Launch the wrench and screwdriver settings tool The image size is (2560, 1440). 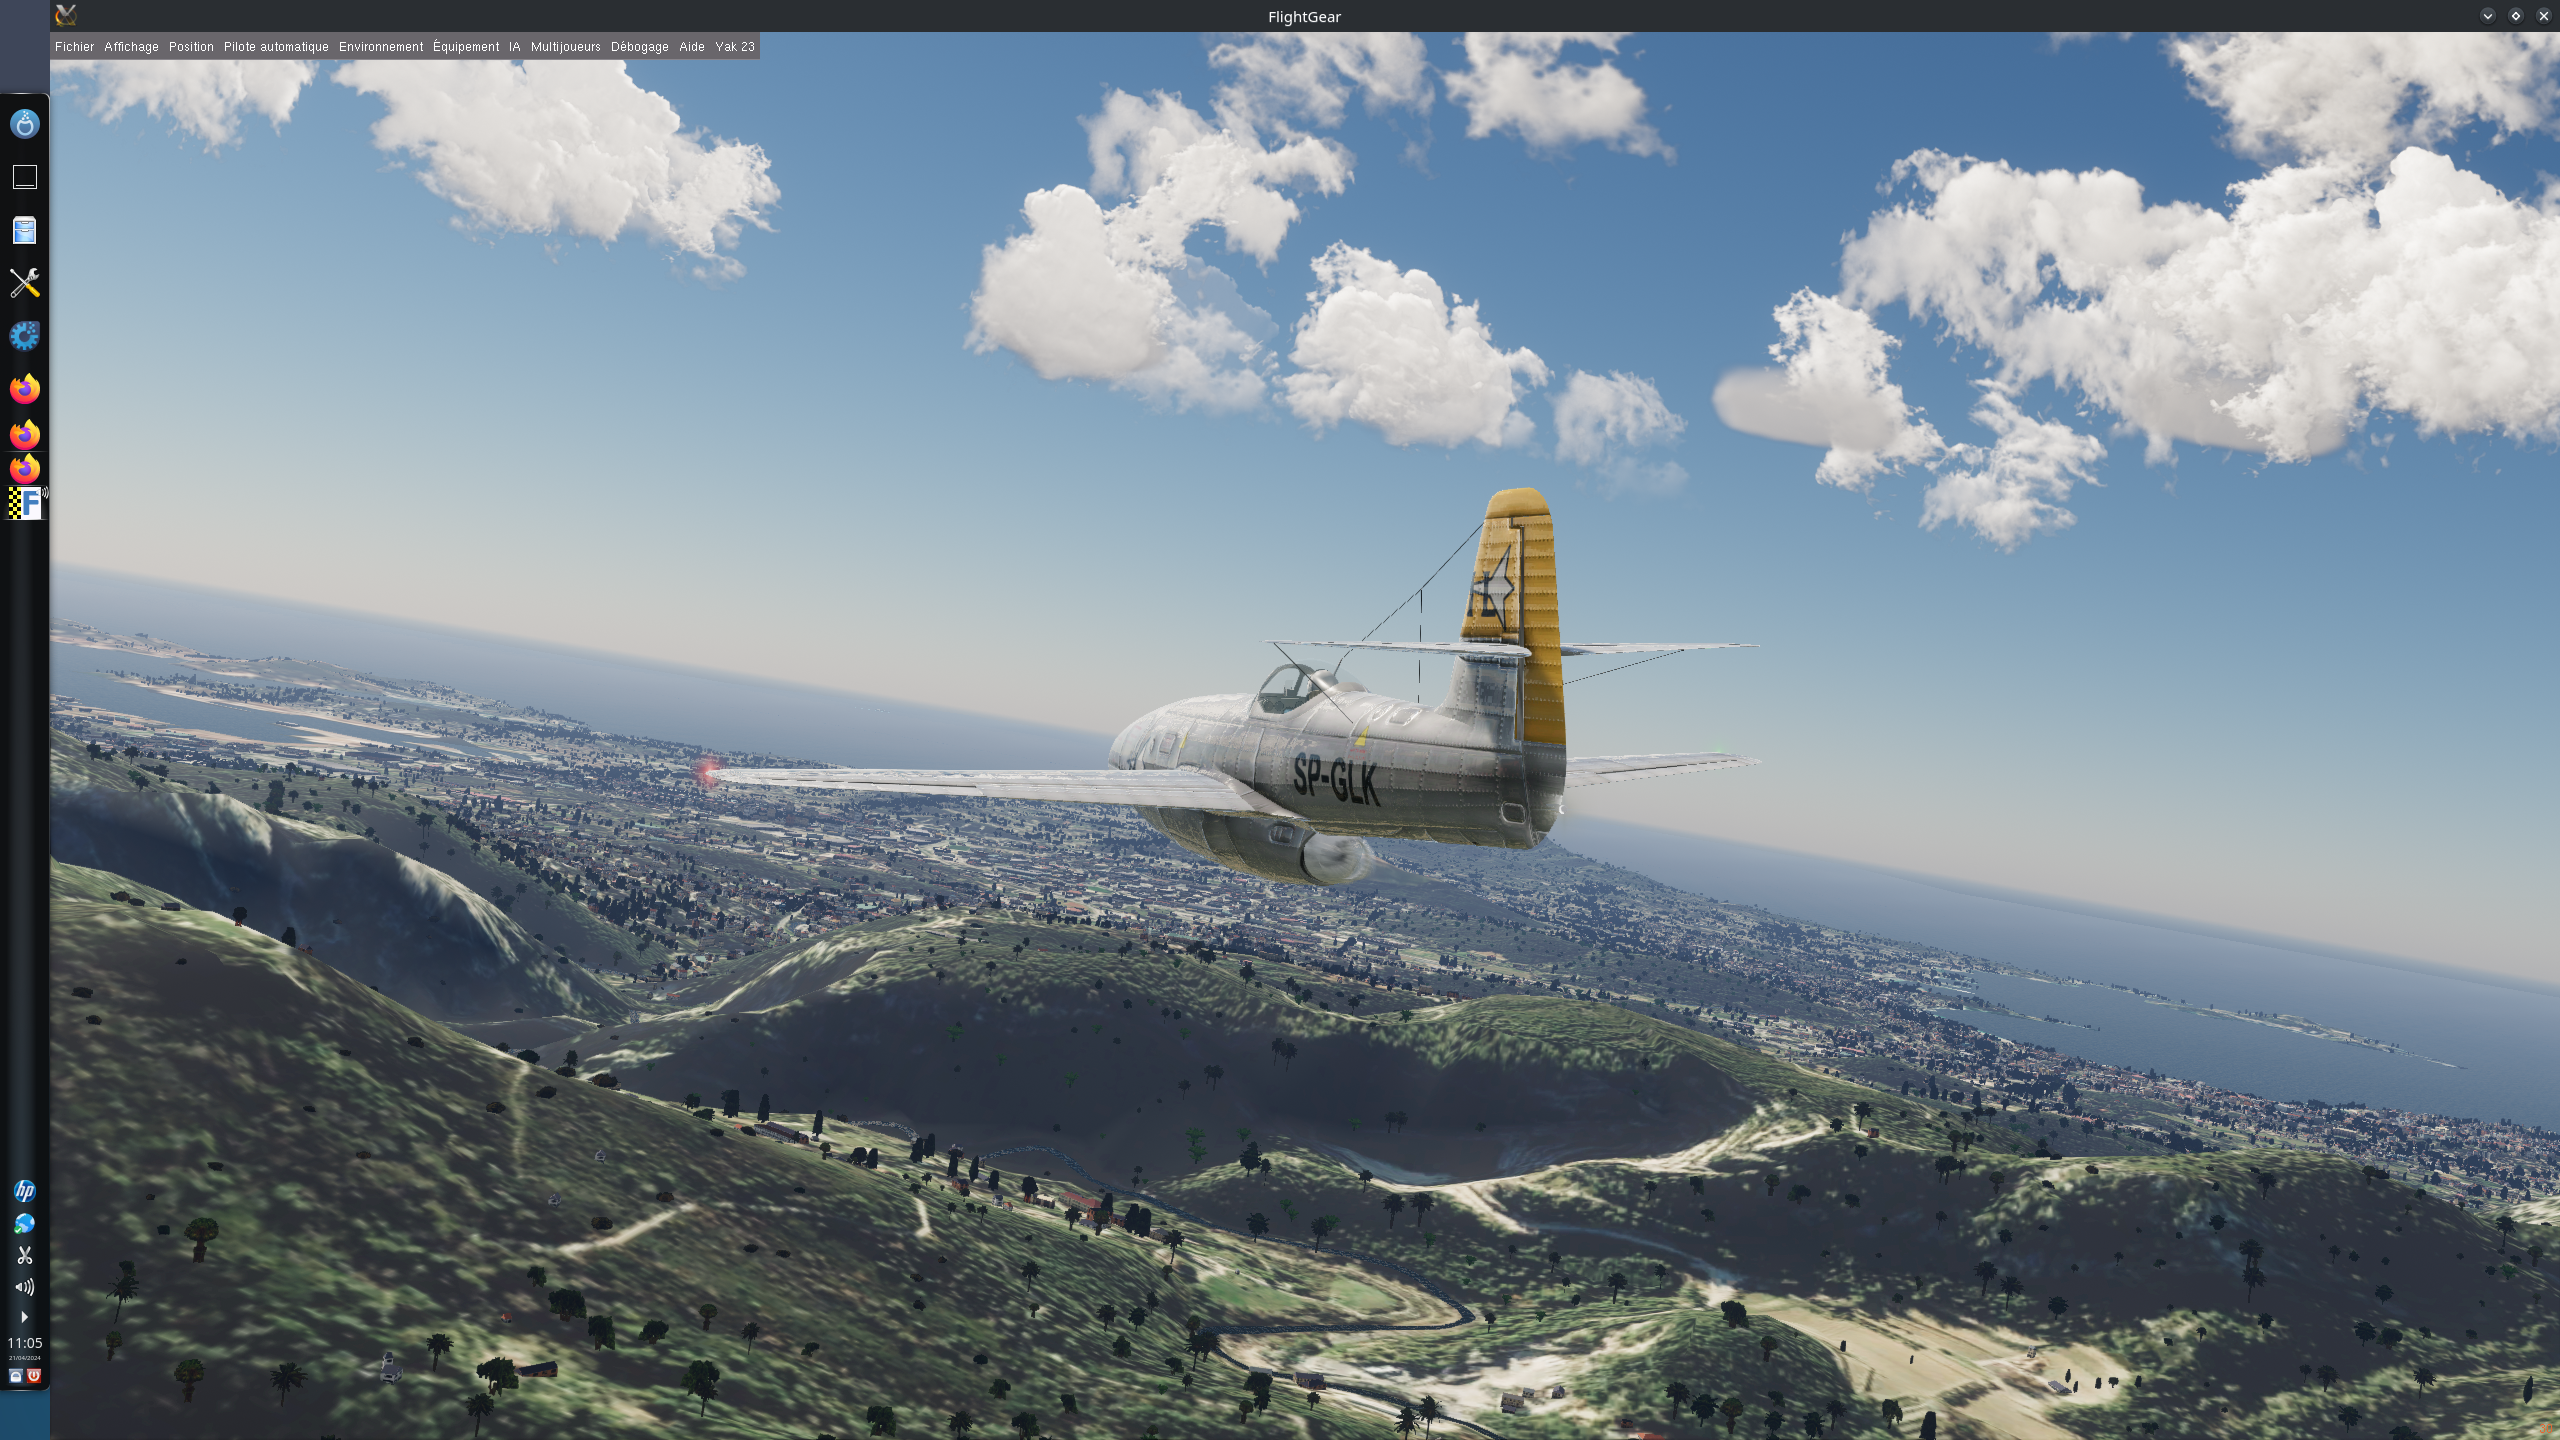point(25,283)
